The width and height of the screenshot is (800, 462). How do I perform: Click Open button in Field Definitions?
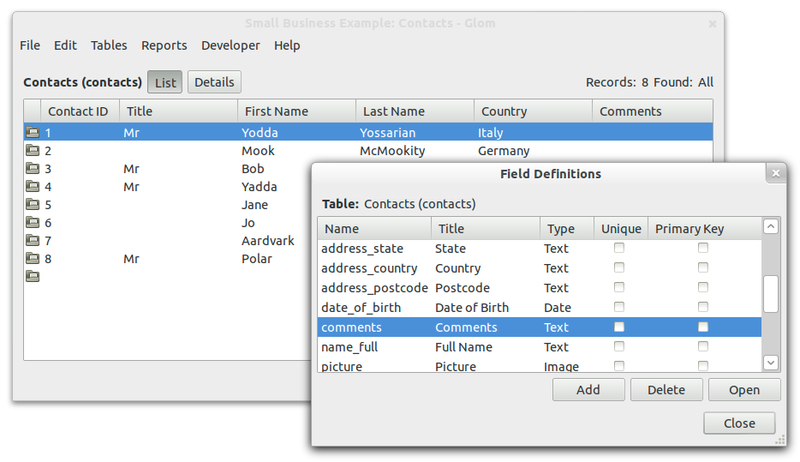(744, 390)
